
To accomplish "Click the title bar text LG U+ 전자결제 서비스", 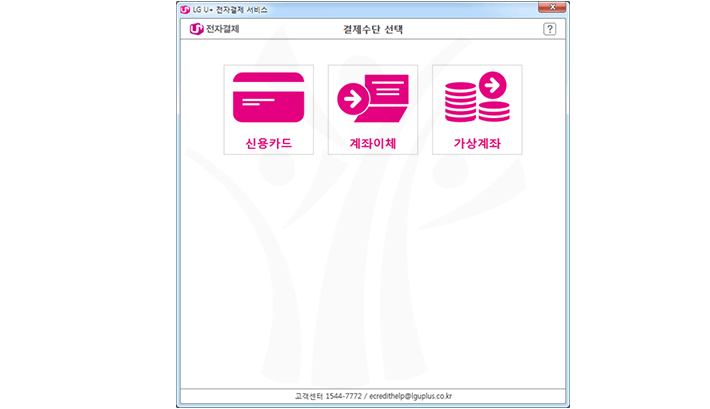I will tap(229, 8).
